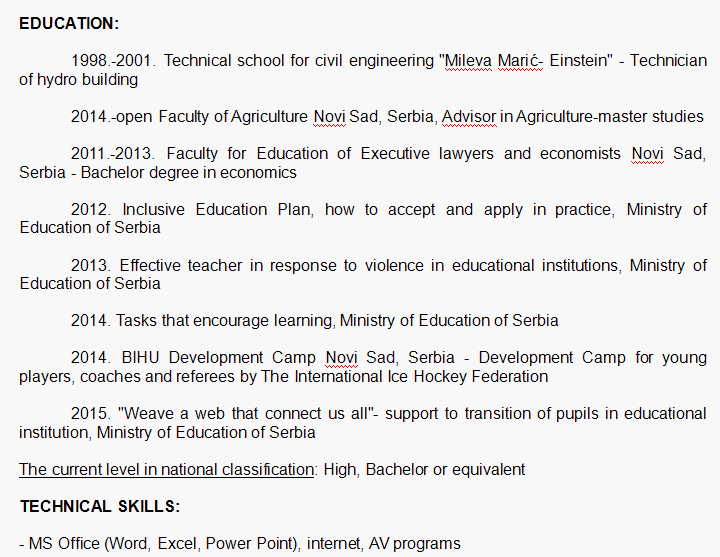This screenshot has height=557, width=720.
Task: Click the "1998.-2001." date text
Action: tap(113, 61)
